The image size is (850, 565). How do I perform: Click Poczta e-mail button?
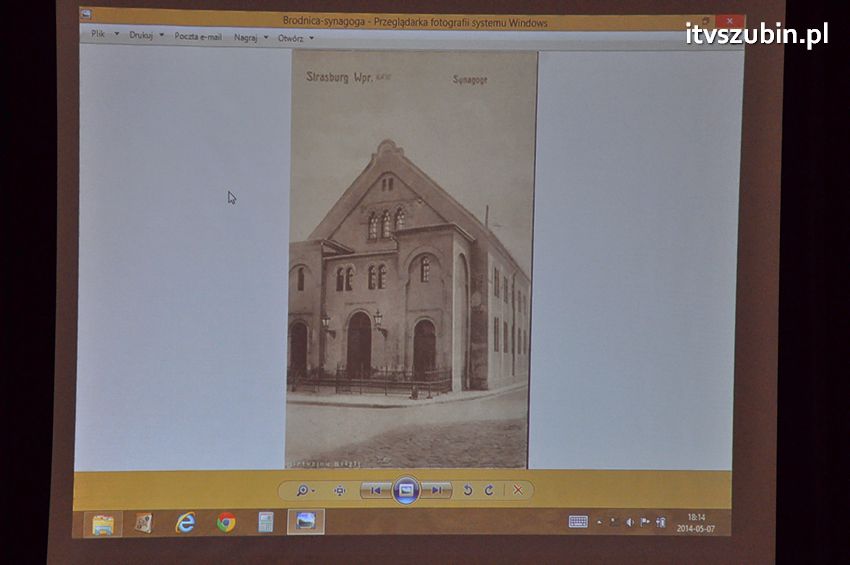pyautogui.click(x=198, y=36)
